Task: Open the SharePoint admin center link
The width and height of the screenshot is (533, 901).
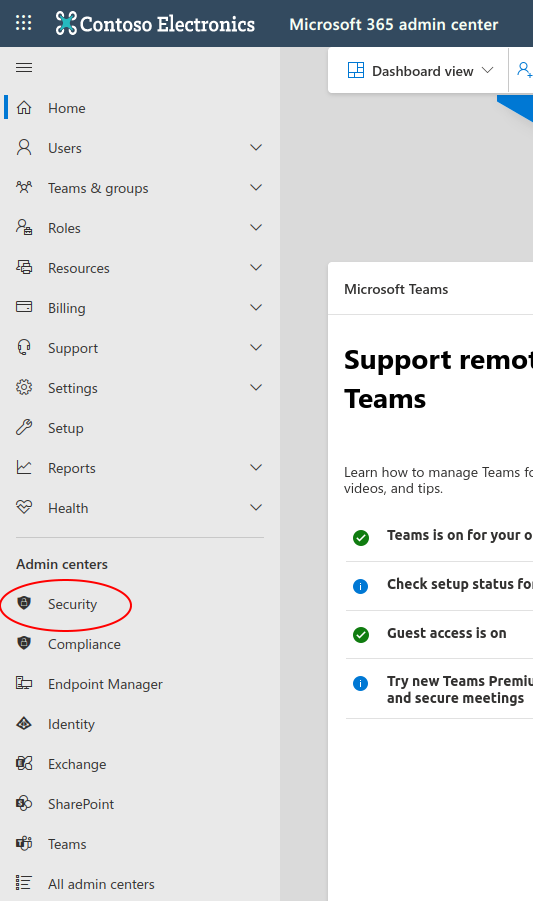Action: (x=81, y=804)
